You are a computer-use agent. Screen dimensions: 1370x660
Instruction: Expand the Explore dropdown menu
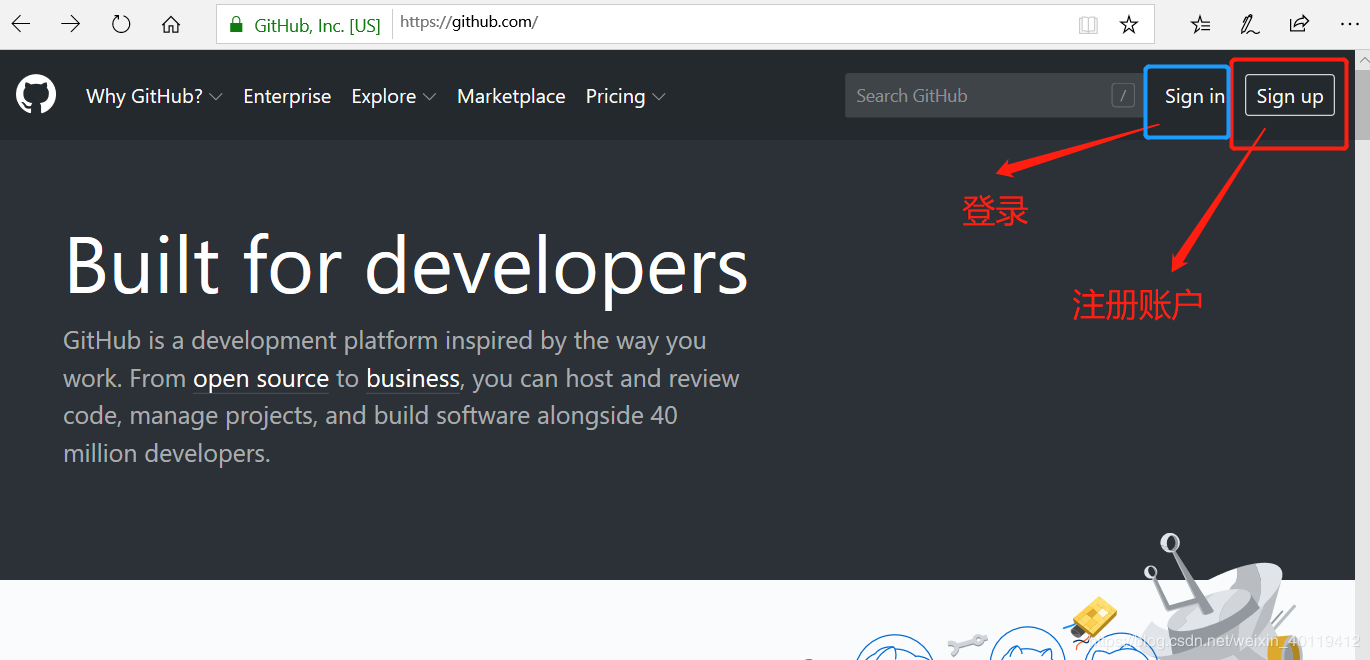click(x=394, y=96)
